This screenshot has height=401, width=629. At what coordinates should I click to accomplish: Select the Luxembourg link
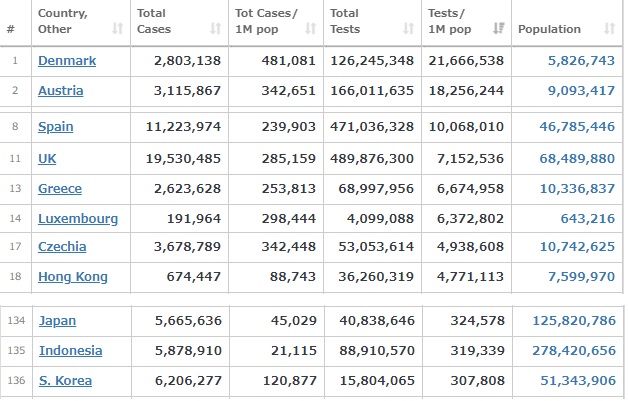[x=78, y=218]
